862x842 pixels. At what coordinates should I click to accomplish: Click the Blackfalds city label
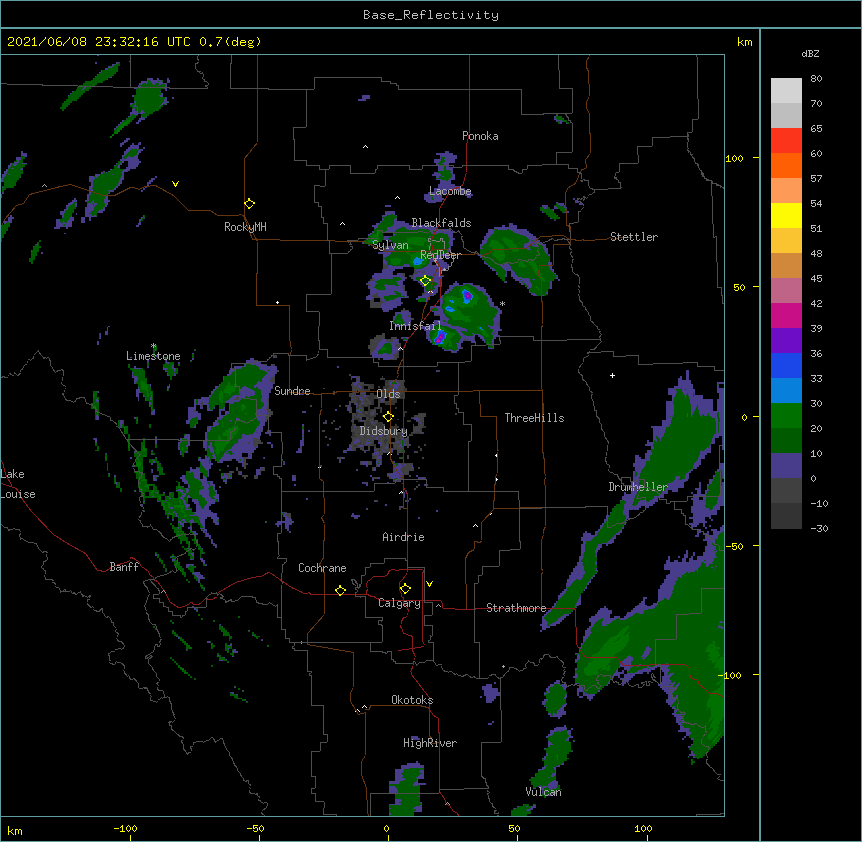pos(441,223)
